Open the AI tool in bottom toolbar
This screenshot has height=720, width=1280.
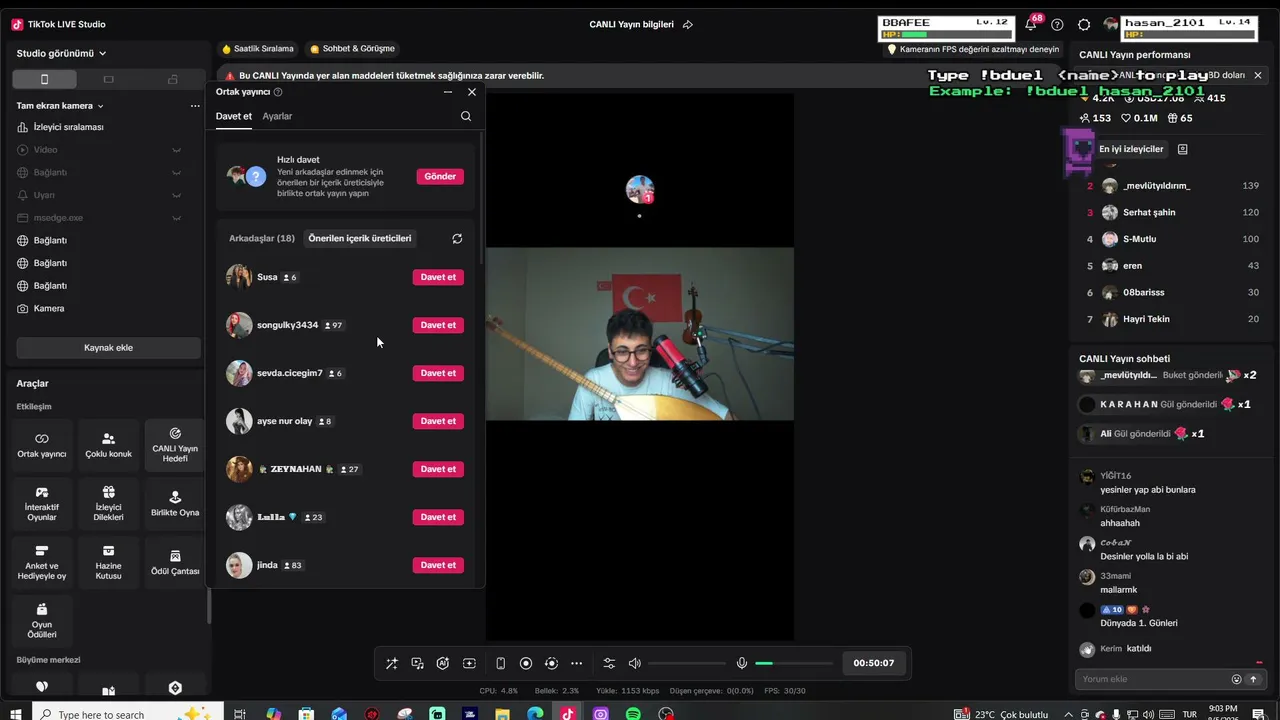pyautogui.click(x=443, y=663)
